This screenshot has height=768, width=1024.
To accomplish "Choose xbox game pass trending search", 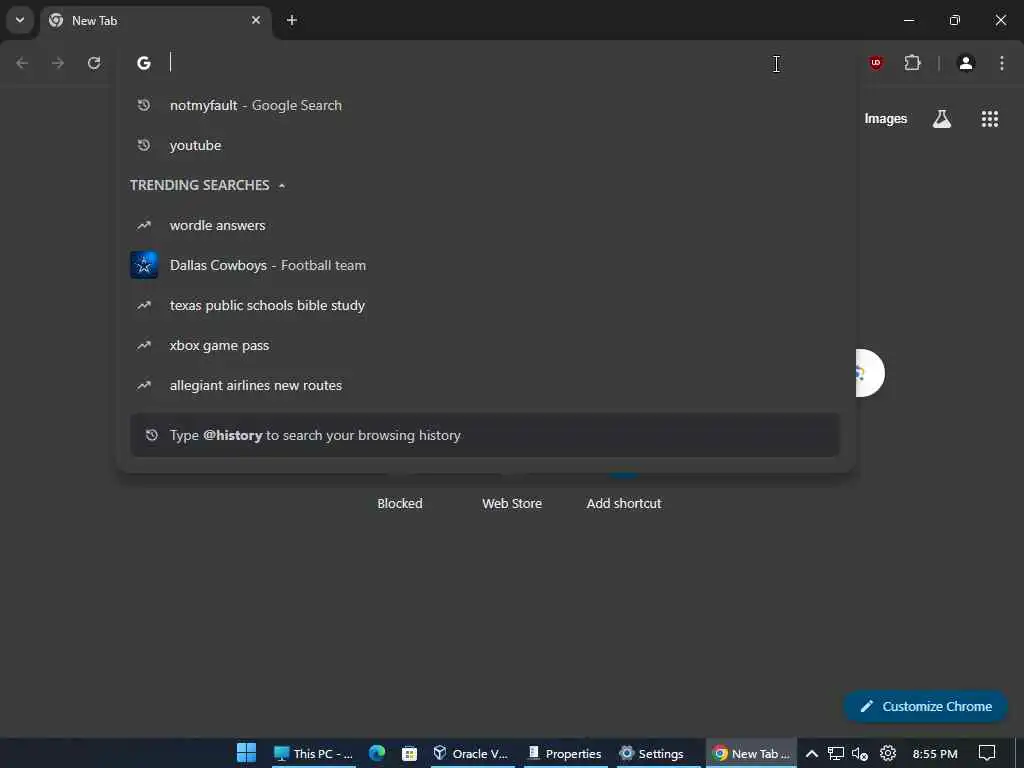I will [x=486, y=345].
